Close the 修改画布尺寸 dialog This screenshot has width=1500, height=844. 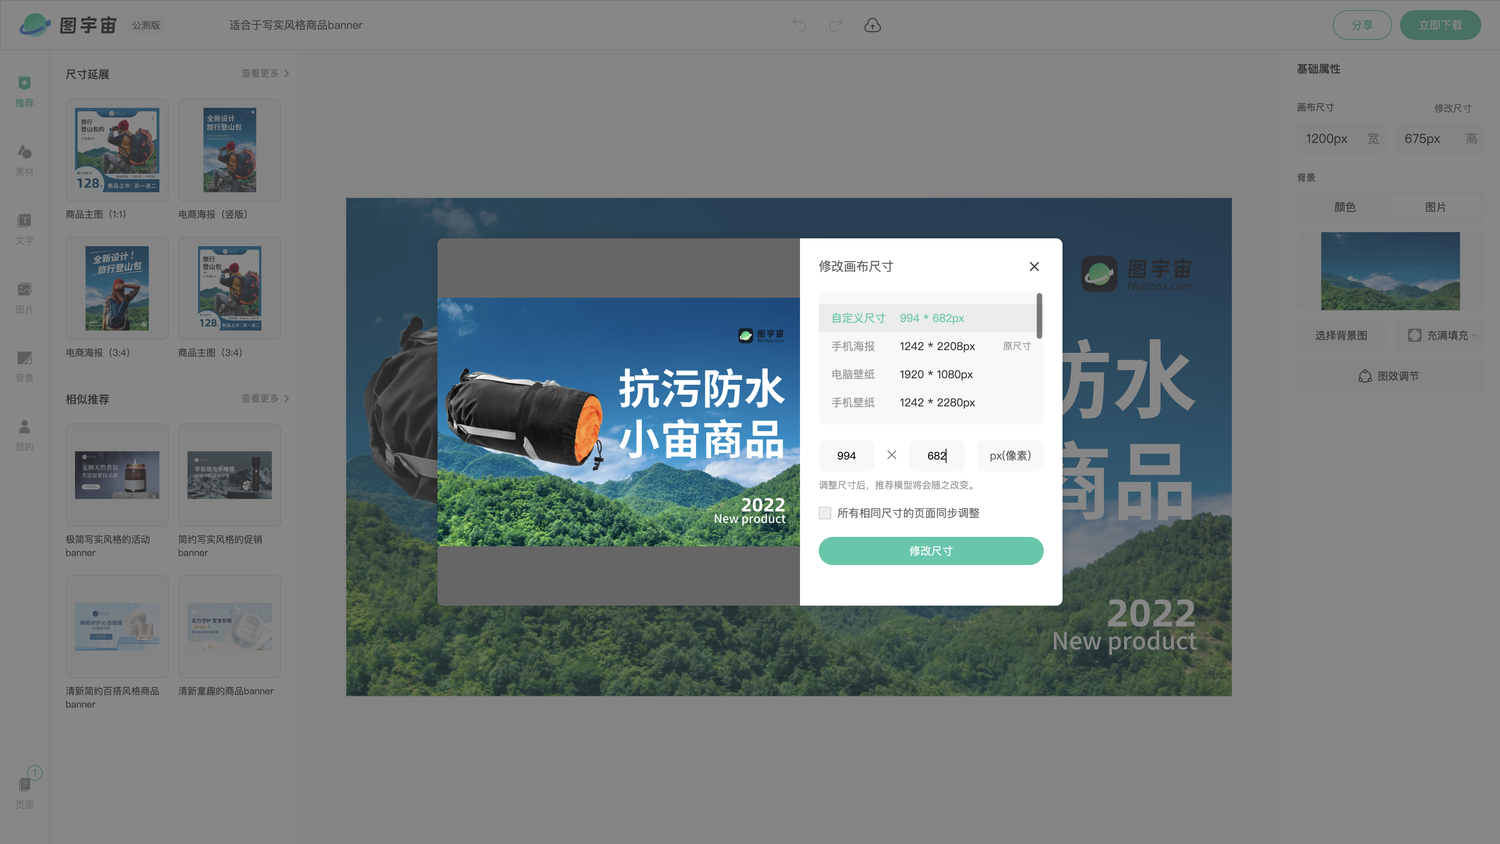[x=1034, y=266]
